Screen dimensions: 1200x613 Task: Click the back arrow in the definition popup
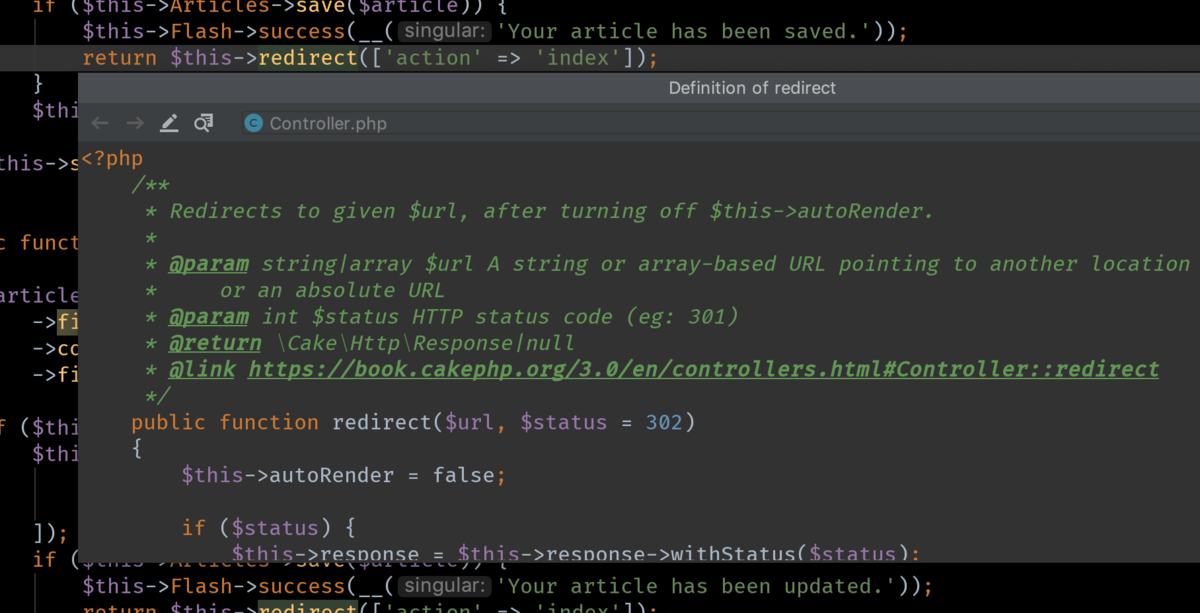pyautogui.click(x=99, y=123)
